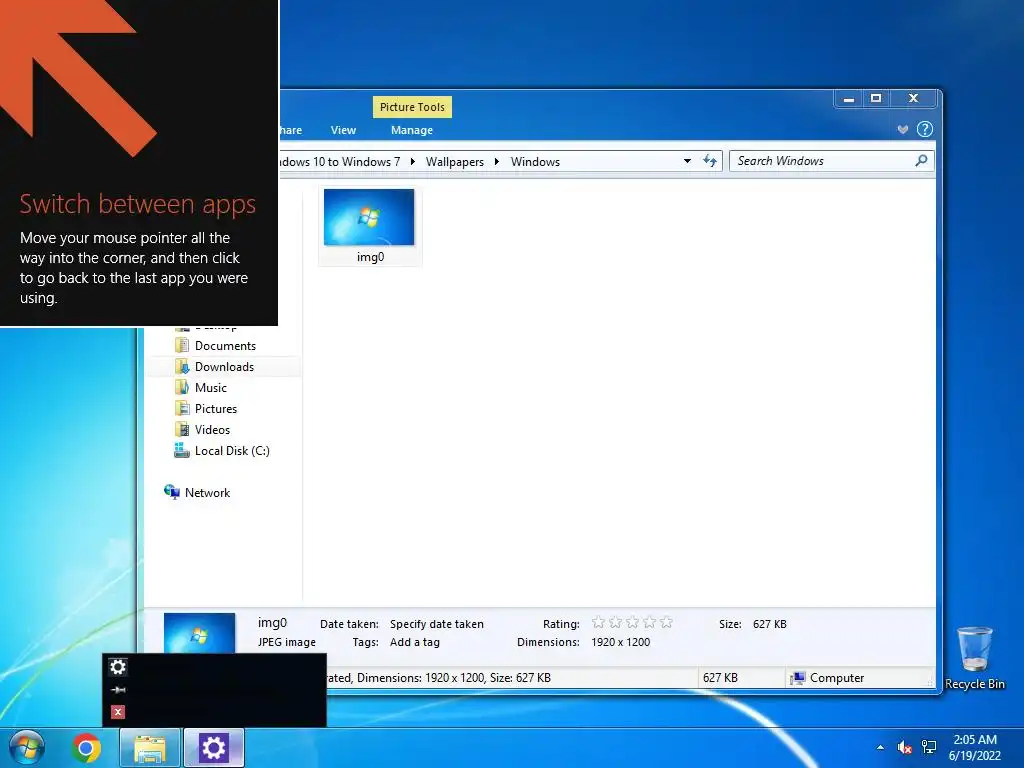This screenshot has width=1024, height=768.
Task: Select Network in the navigation pane
Action: 207,492
